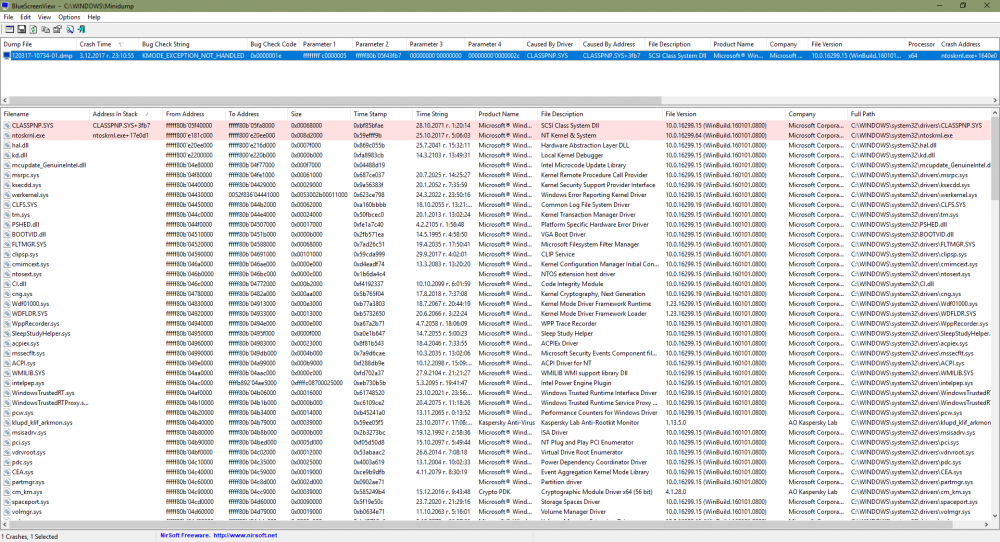Sort lower pane by Filename header
1000x542 pixels.
pyautogui.click(x=45, y=114)
